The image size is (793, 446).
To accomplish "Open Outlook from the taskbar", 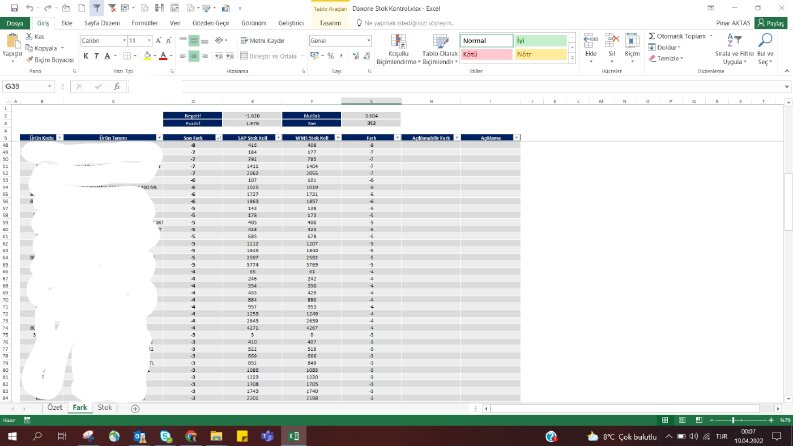I will coord(140,436).
